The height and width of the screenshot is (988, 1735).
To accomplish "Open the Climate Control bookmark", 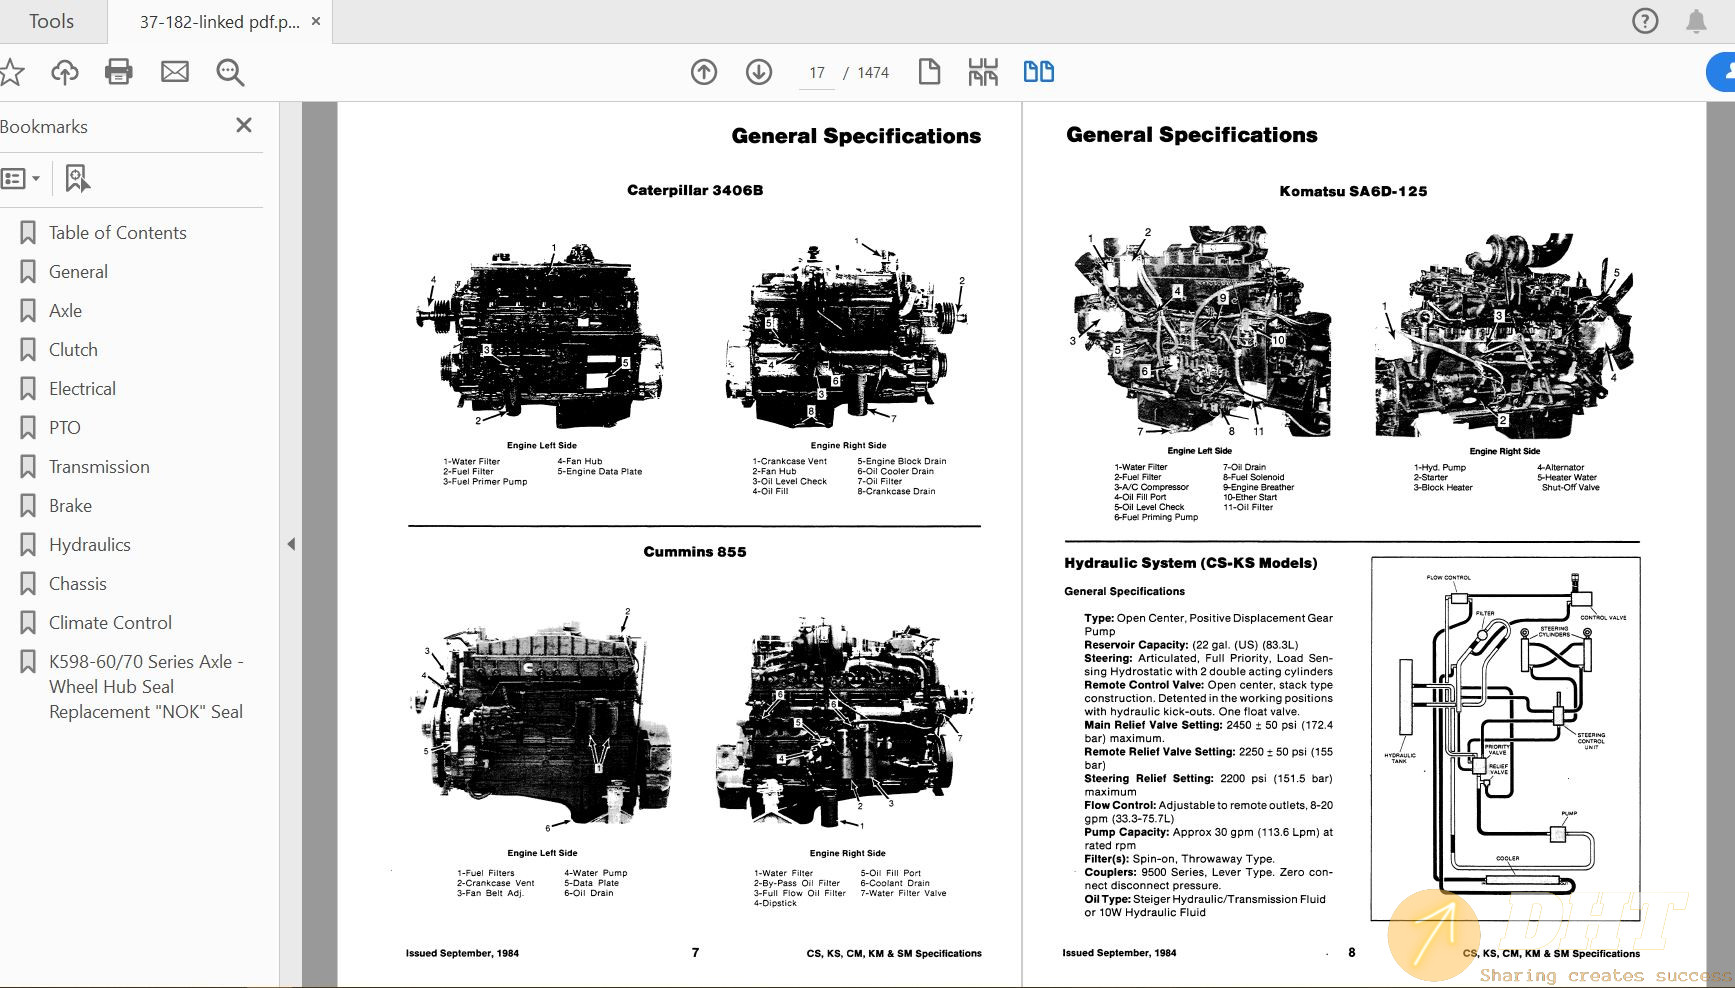I will (x=110, y=623).
